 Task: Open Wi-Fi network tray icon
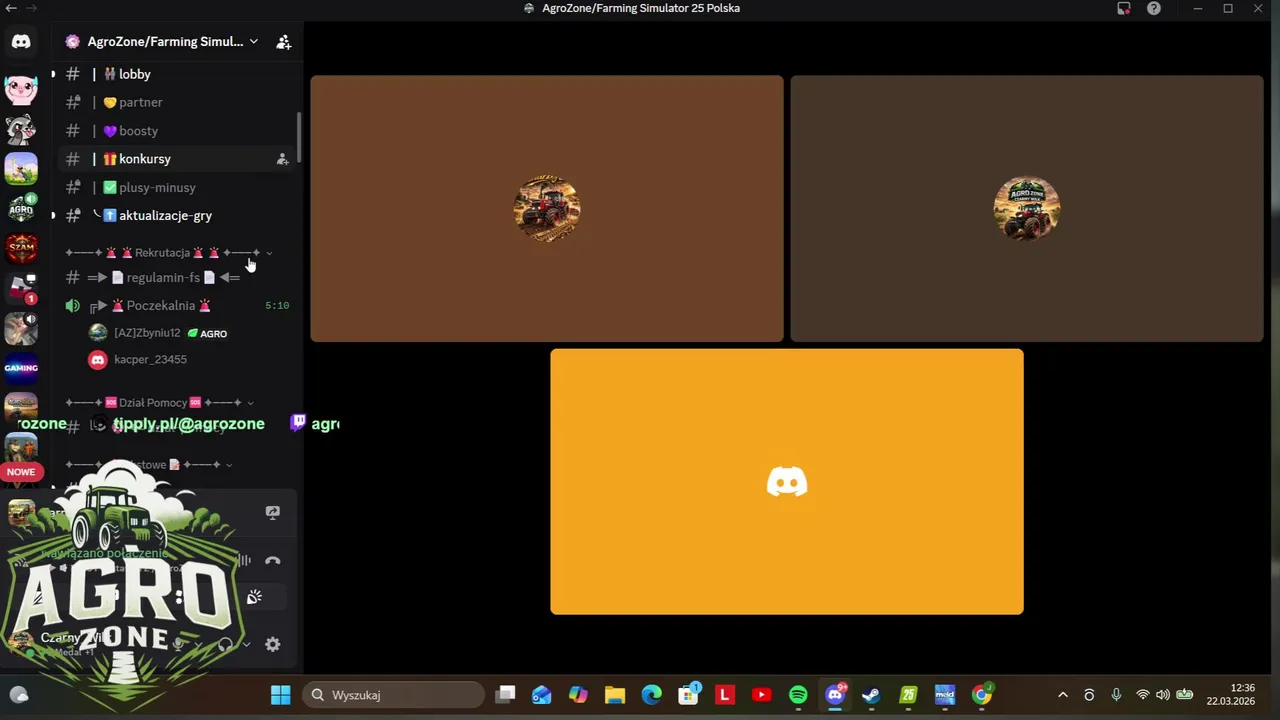click(x=1142, y=695)
